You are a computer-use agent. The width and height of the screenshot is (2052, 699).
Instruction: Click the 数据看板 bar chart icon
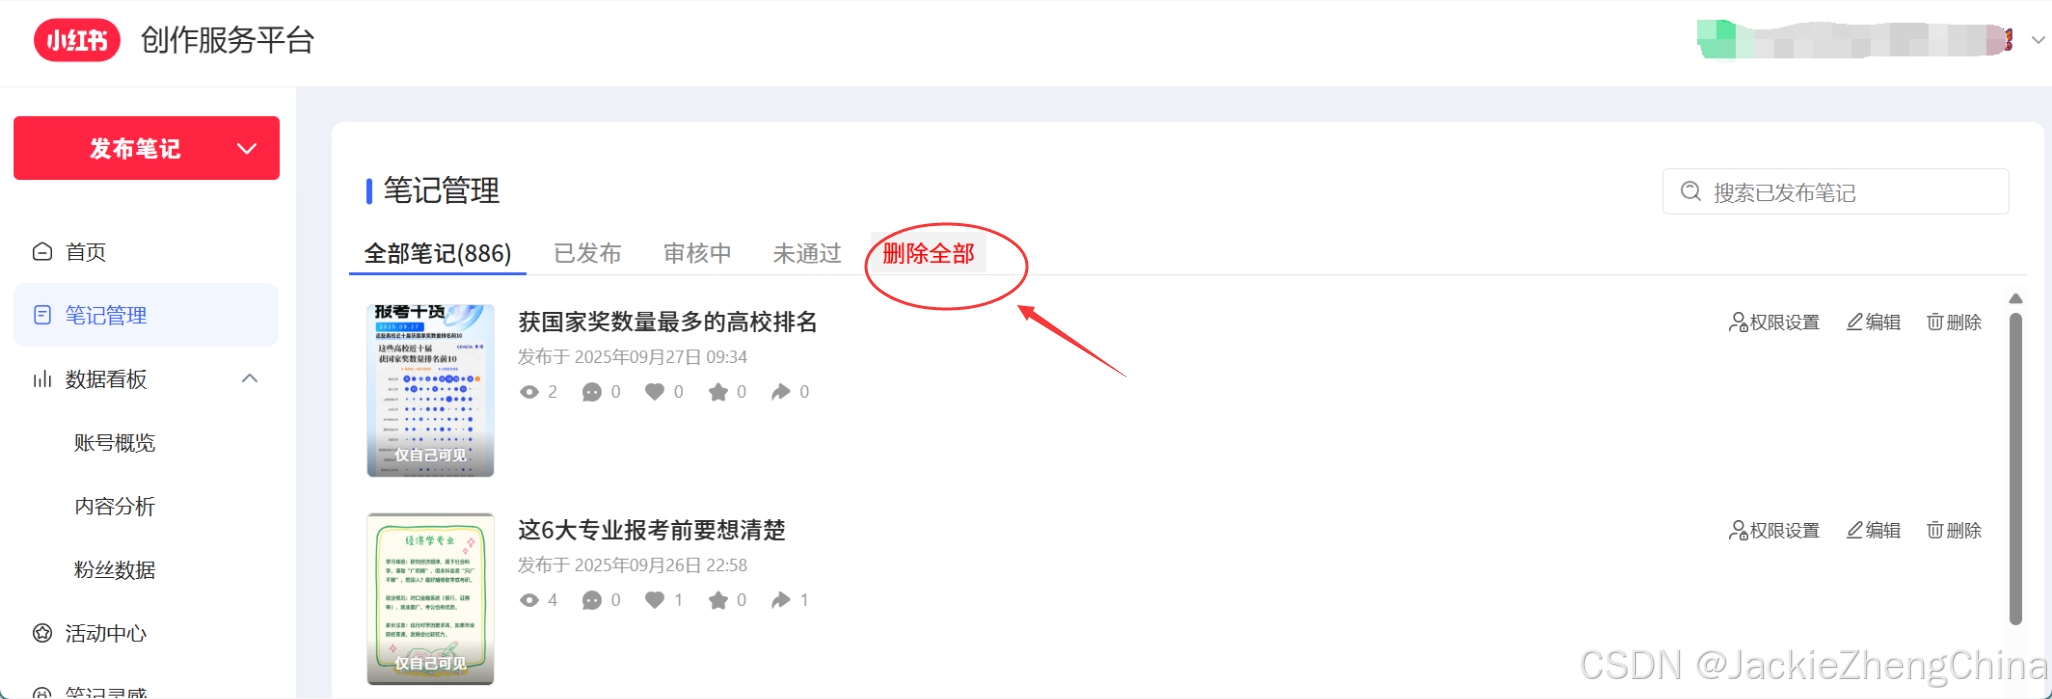click(x=42, y=379)
